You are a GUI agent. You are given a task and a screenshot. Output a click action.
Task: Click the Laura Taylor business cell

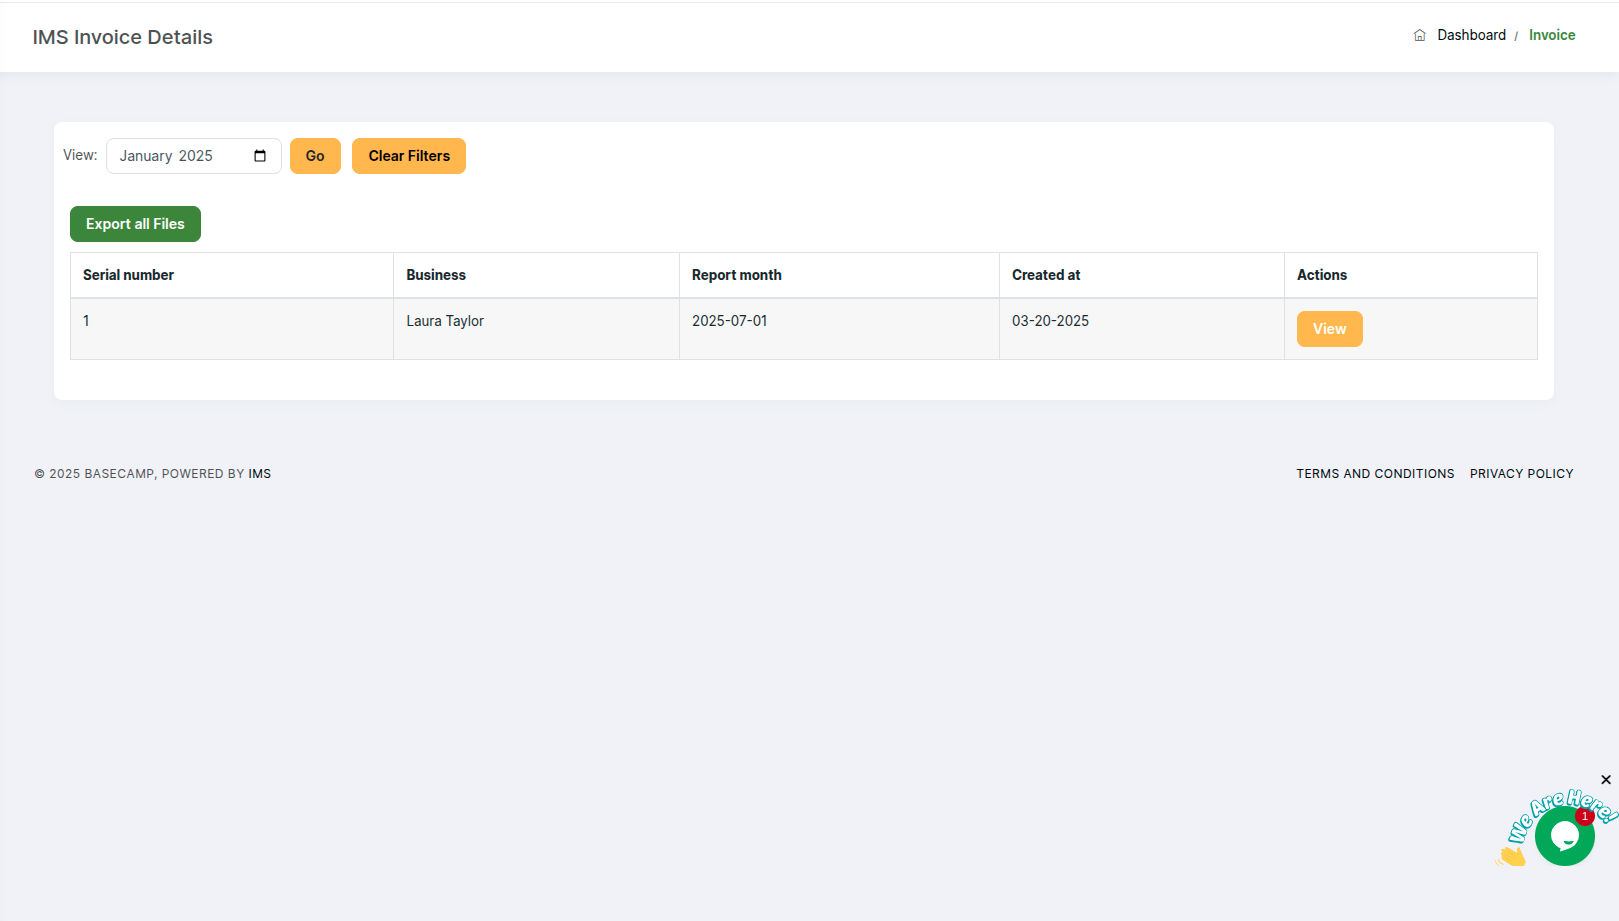pos(445,321)
